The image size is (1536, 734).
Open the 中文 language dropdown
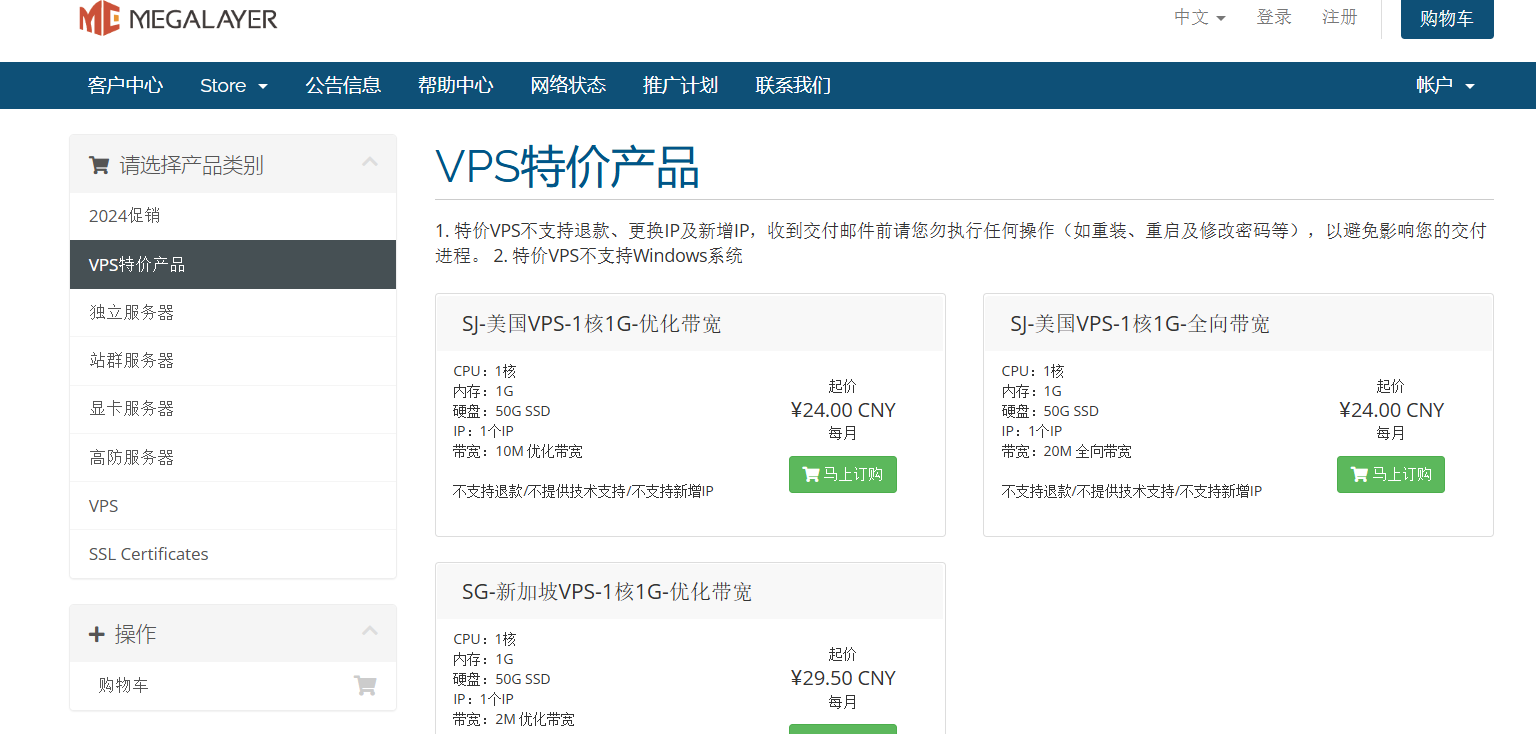[1199, 18]
